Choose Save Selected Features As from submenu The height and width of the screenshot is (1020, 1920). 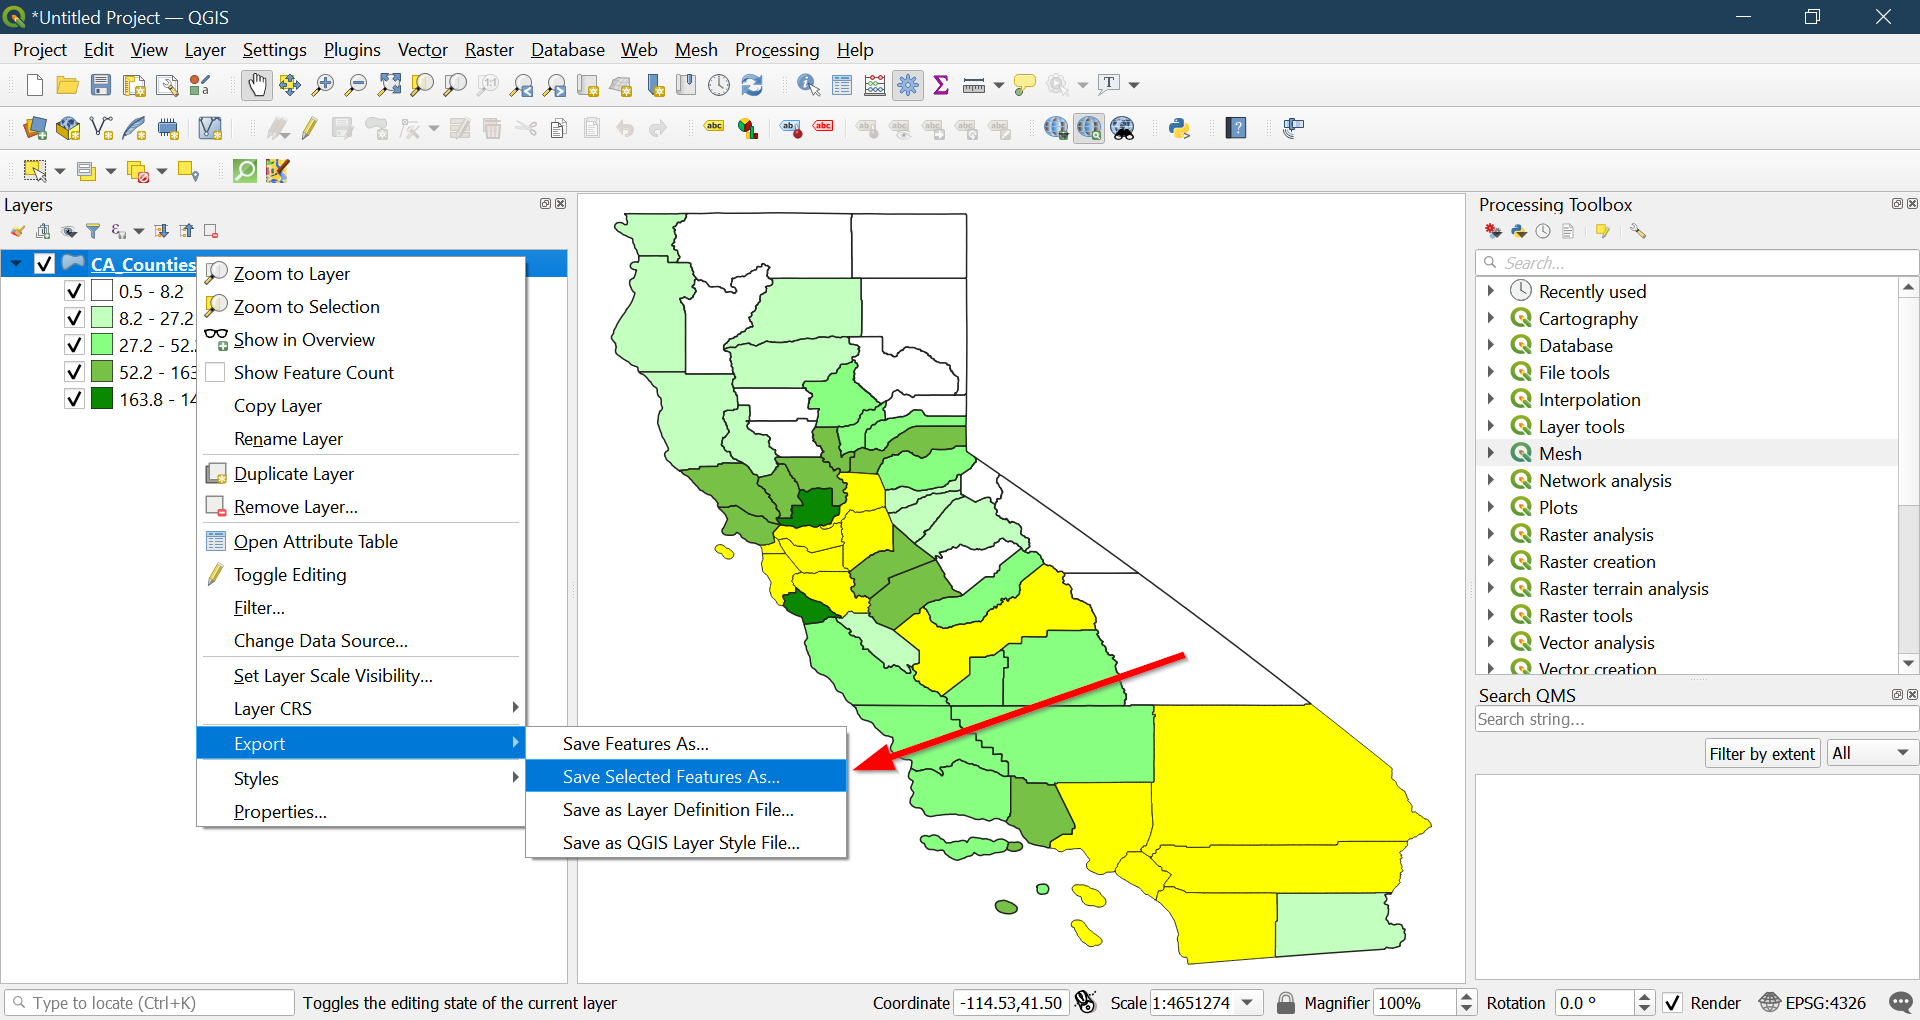pos(671,777)
